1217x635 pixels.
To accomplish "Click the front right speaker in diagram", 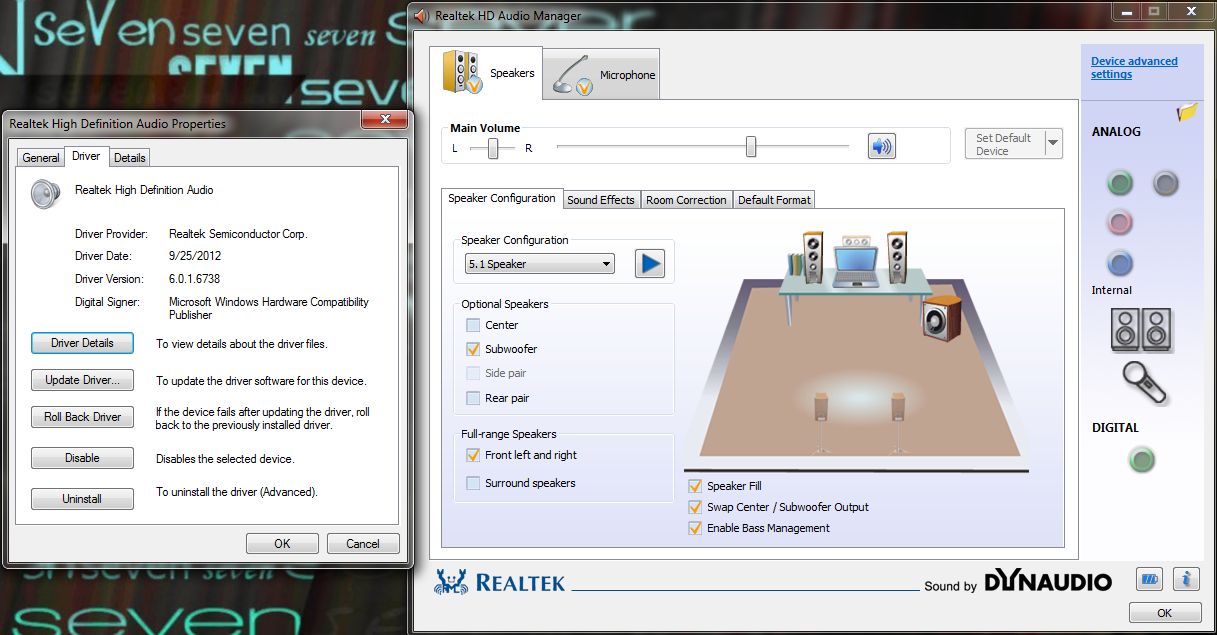I will tap(897, 256).
